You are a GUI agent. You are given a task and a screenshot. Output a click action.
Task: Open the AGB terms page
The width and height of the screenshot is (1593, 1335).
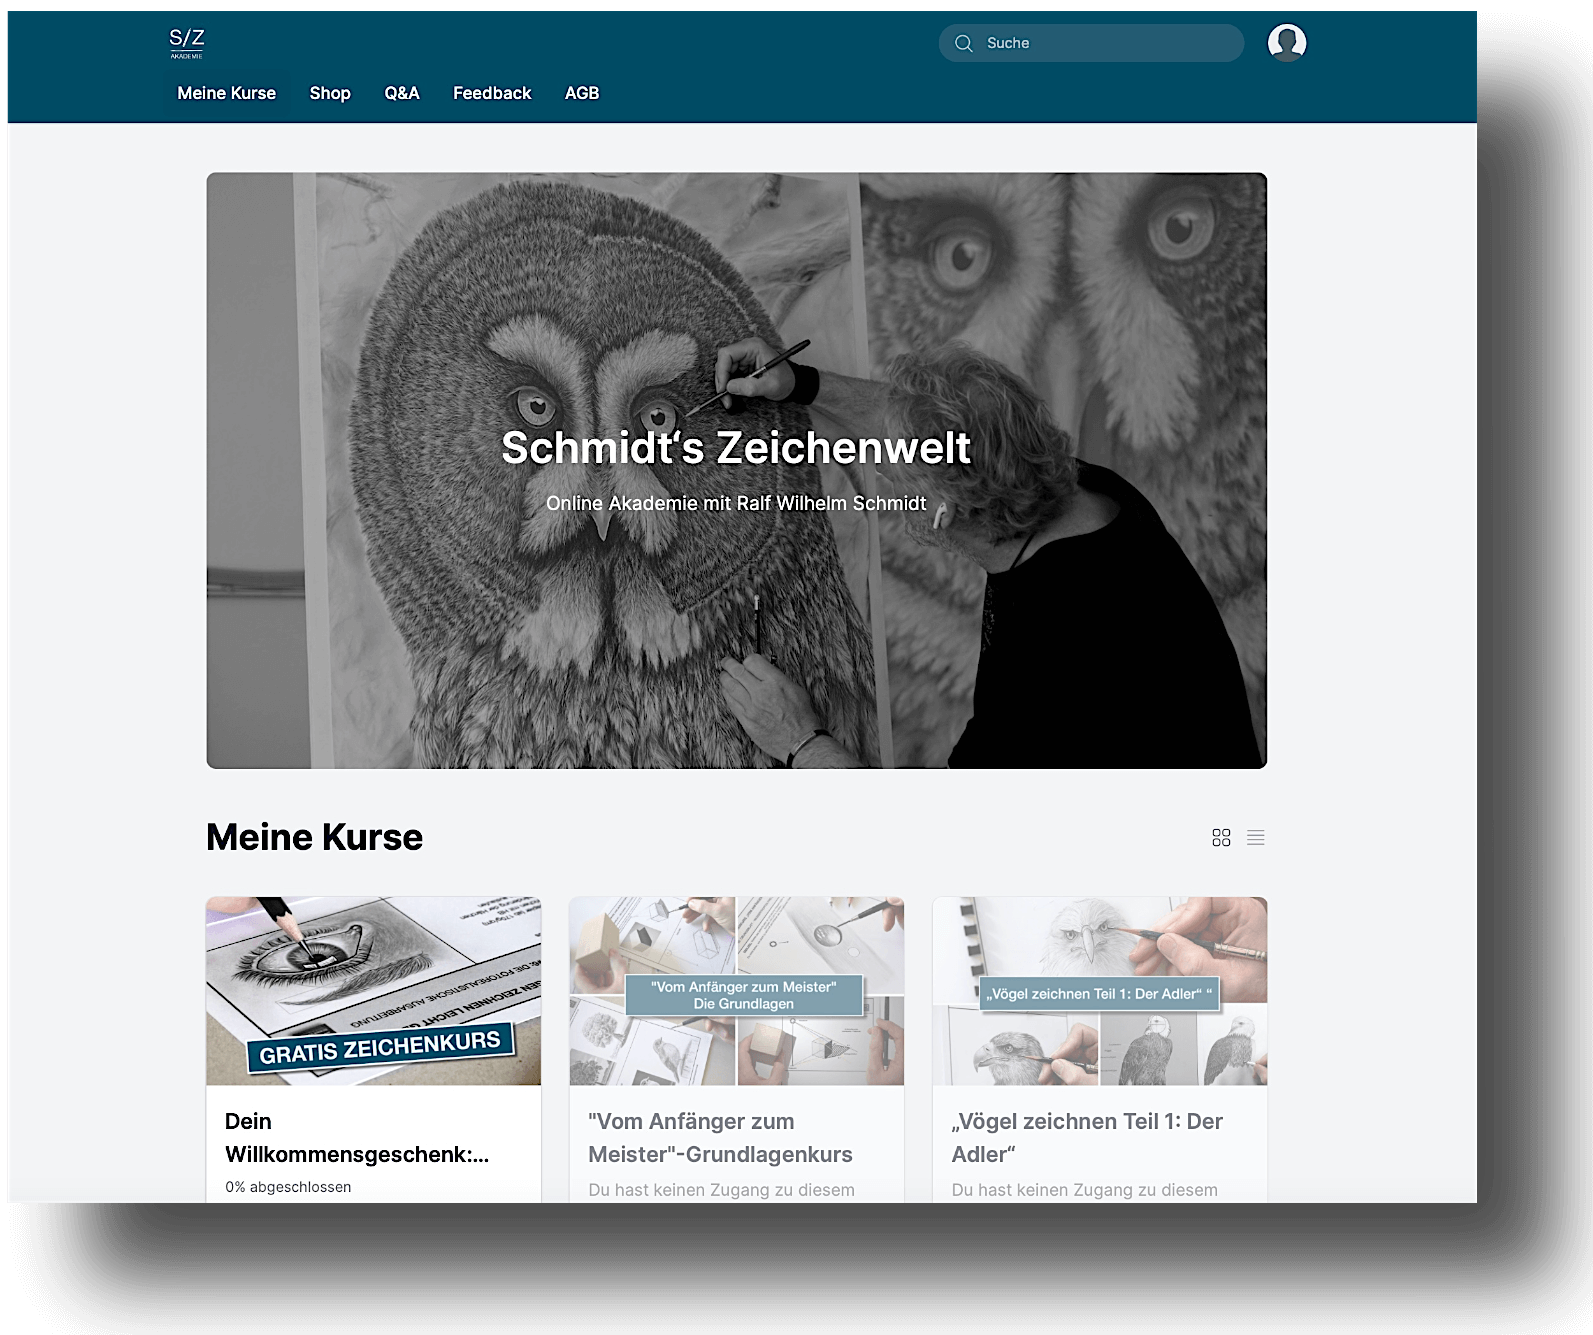(x=582, y=93)
